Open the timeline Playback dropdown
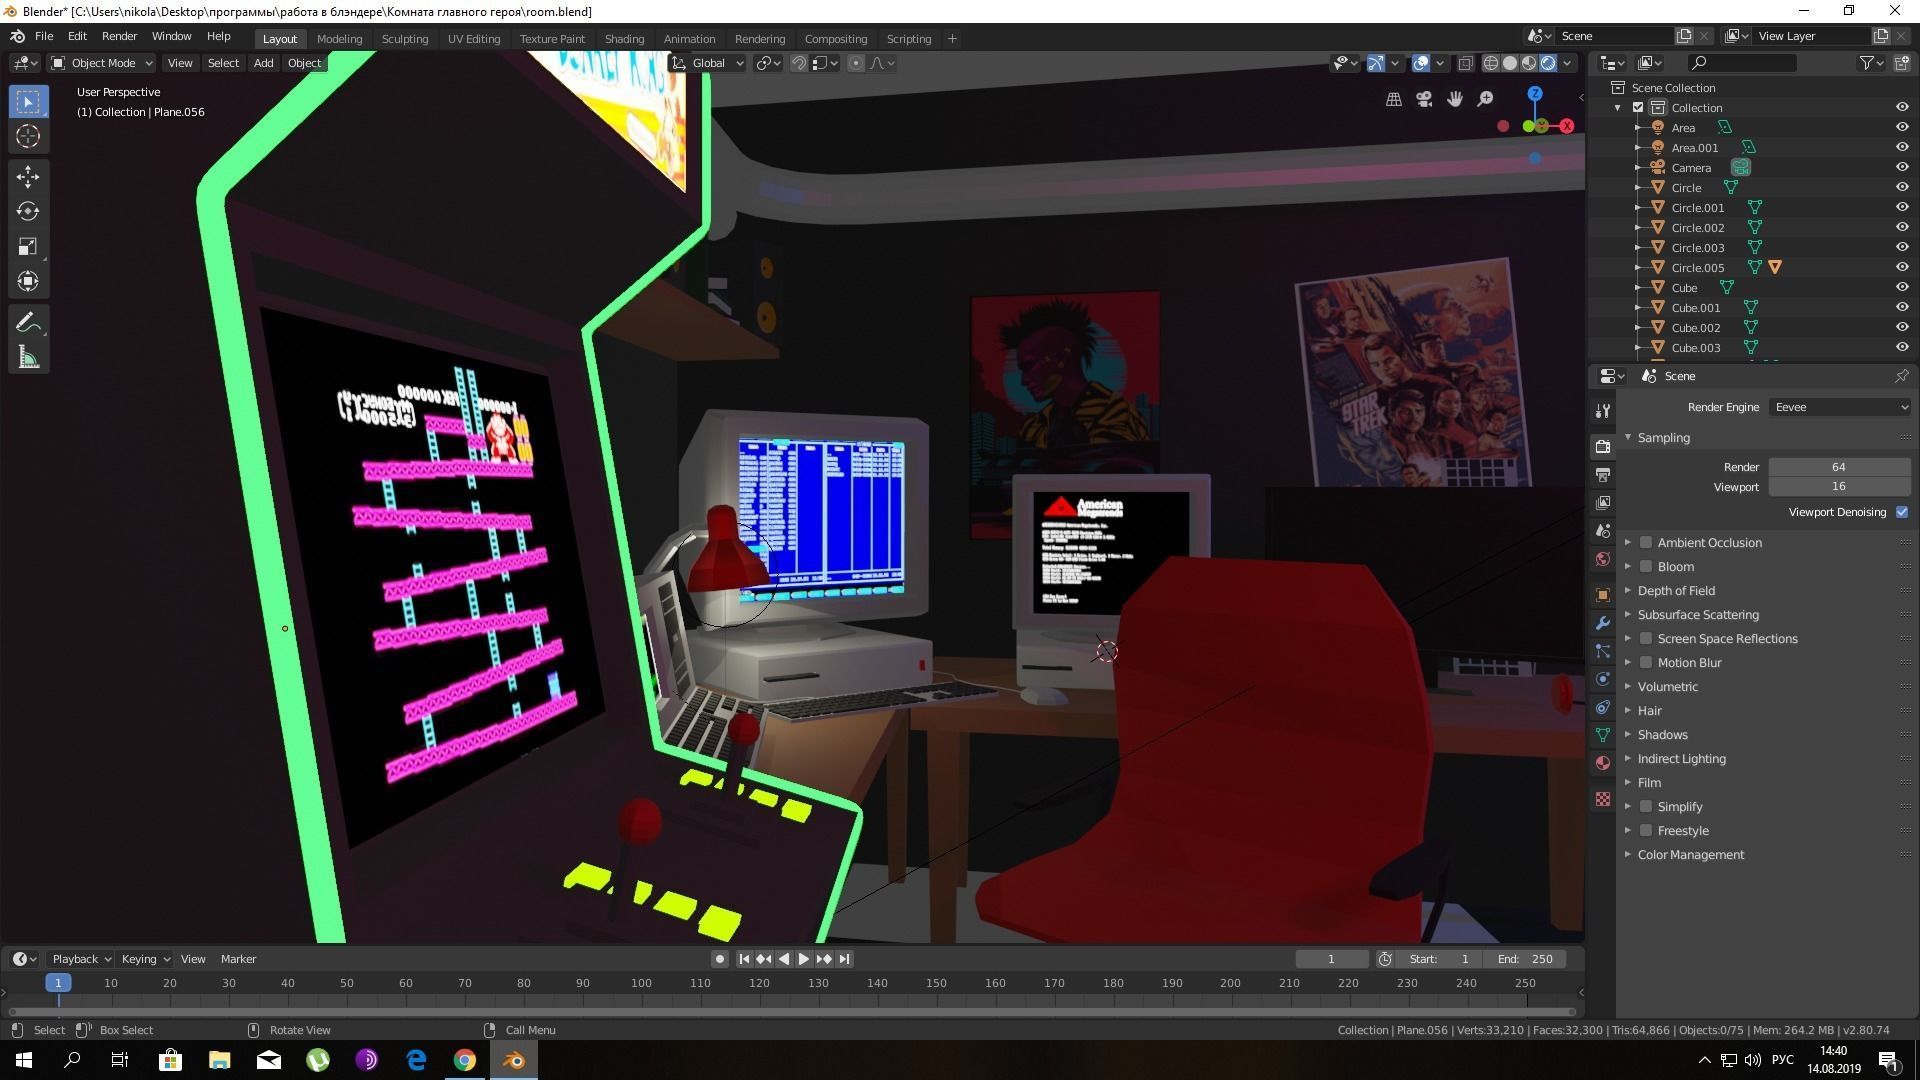The width and height of the screenshot is (1920, 1080). tap(81, 958)
